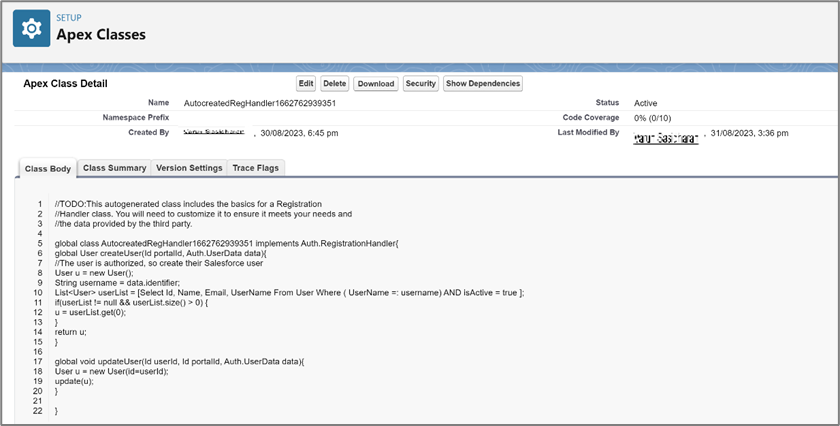Screen dimensions: 840x426
Task: Click the global class declaration code line
Action: (x=226, y=243)
